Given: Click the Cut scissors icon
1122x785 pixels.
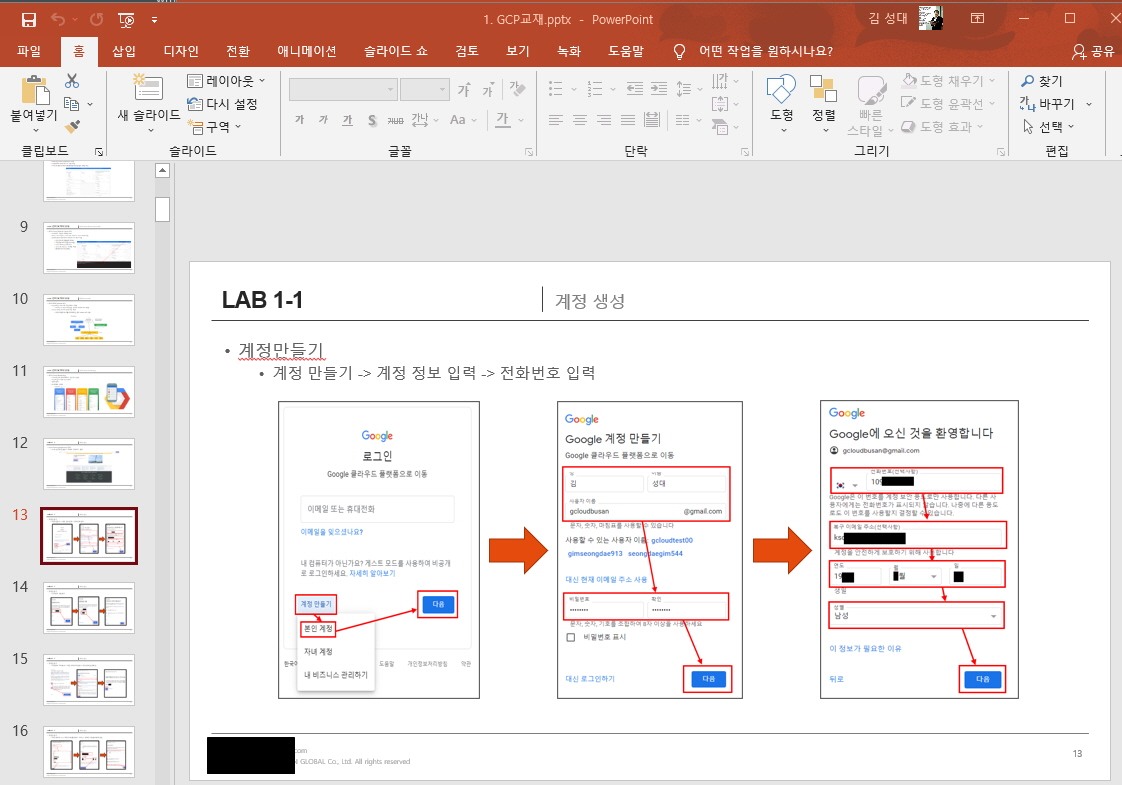Looking at the screenshot, I should pos(72,82).
